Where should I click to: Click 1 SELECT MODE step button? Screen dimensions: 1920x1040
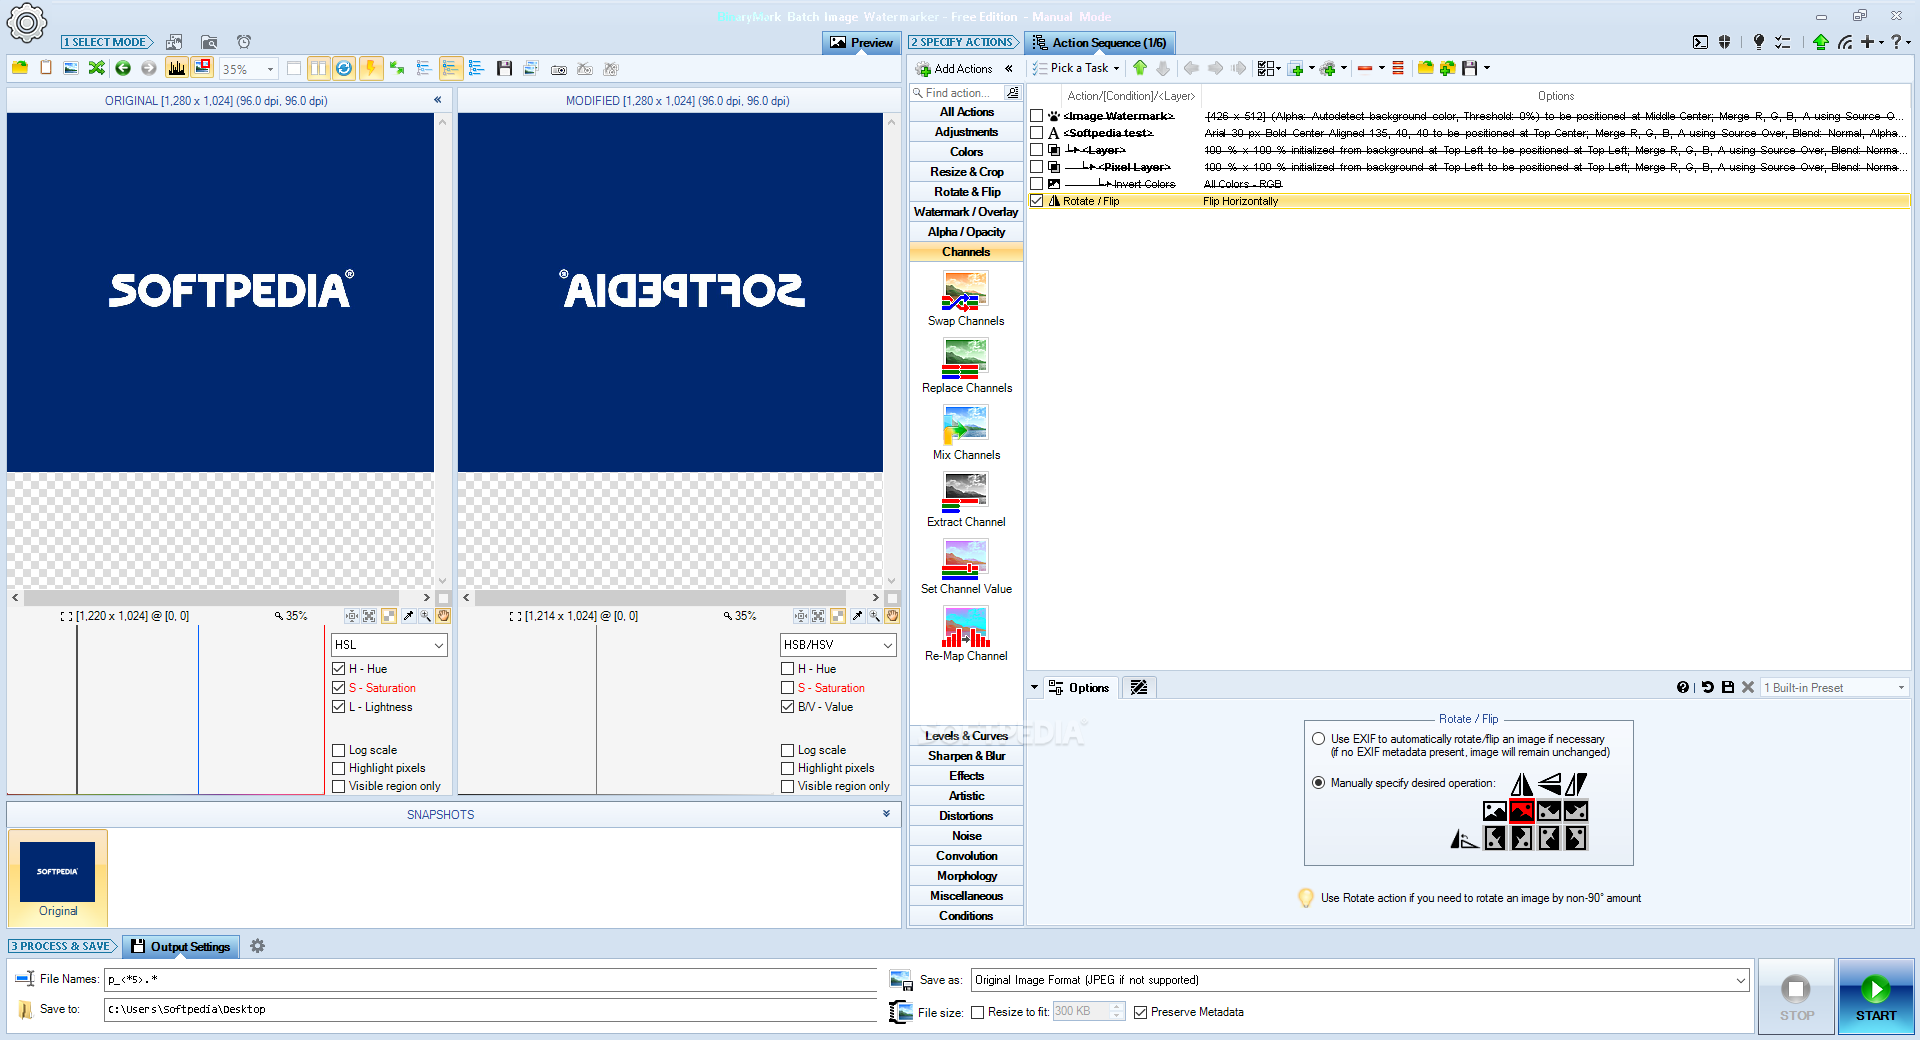(x=107, y=42)
